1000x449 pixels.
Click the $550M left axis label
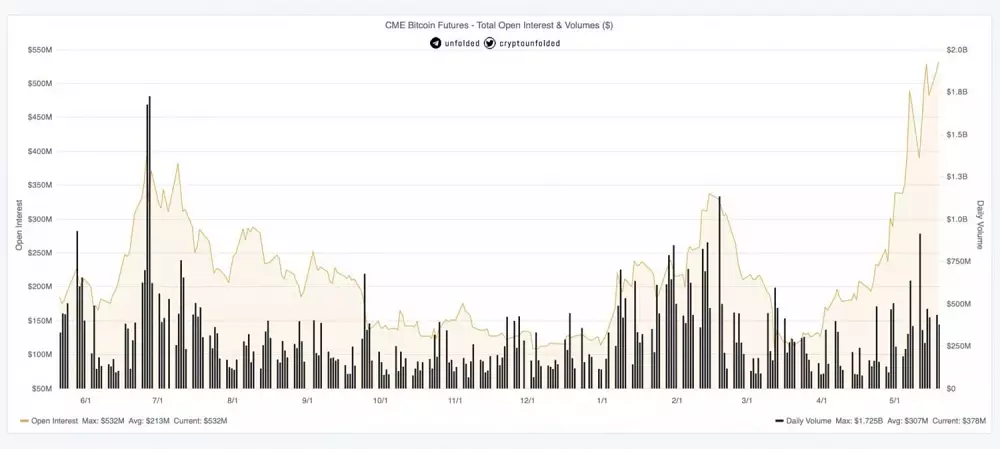pos(40,49)
